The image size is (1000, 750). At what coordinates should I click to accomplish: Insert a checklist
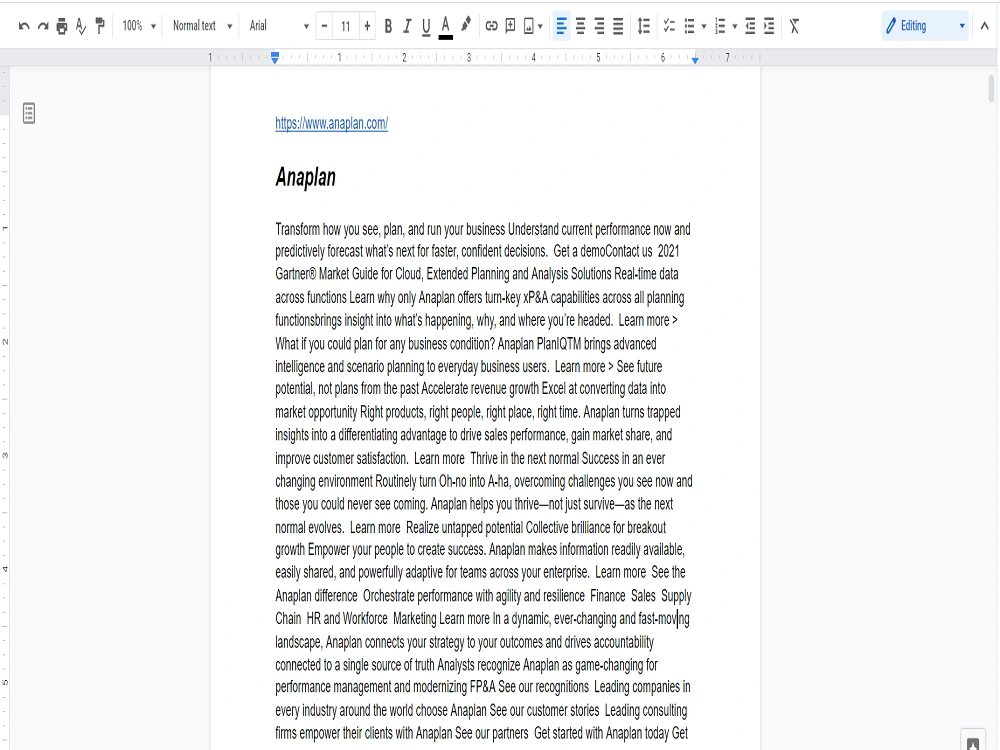click(x=669, y=26)
